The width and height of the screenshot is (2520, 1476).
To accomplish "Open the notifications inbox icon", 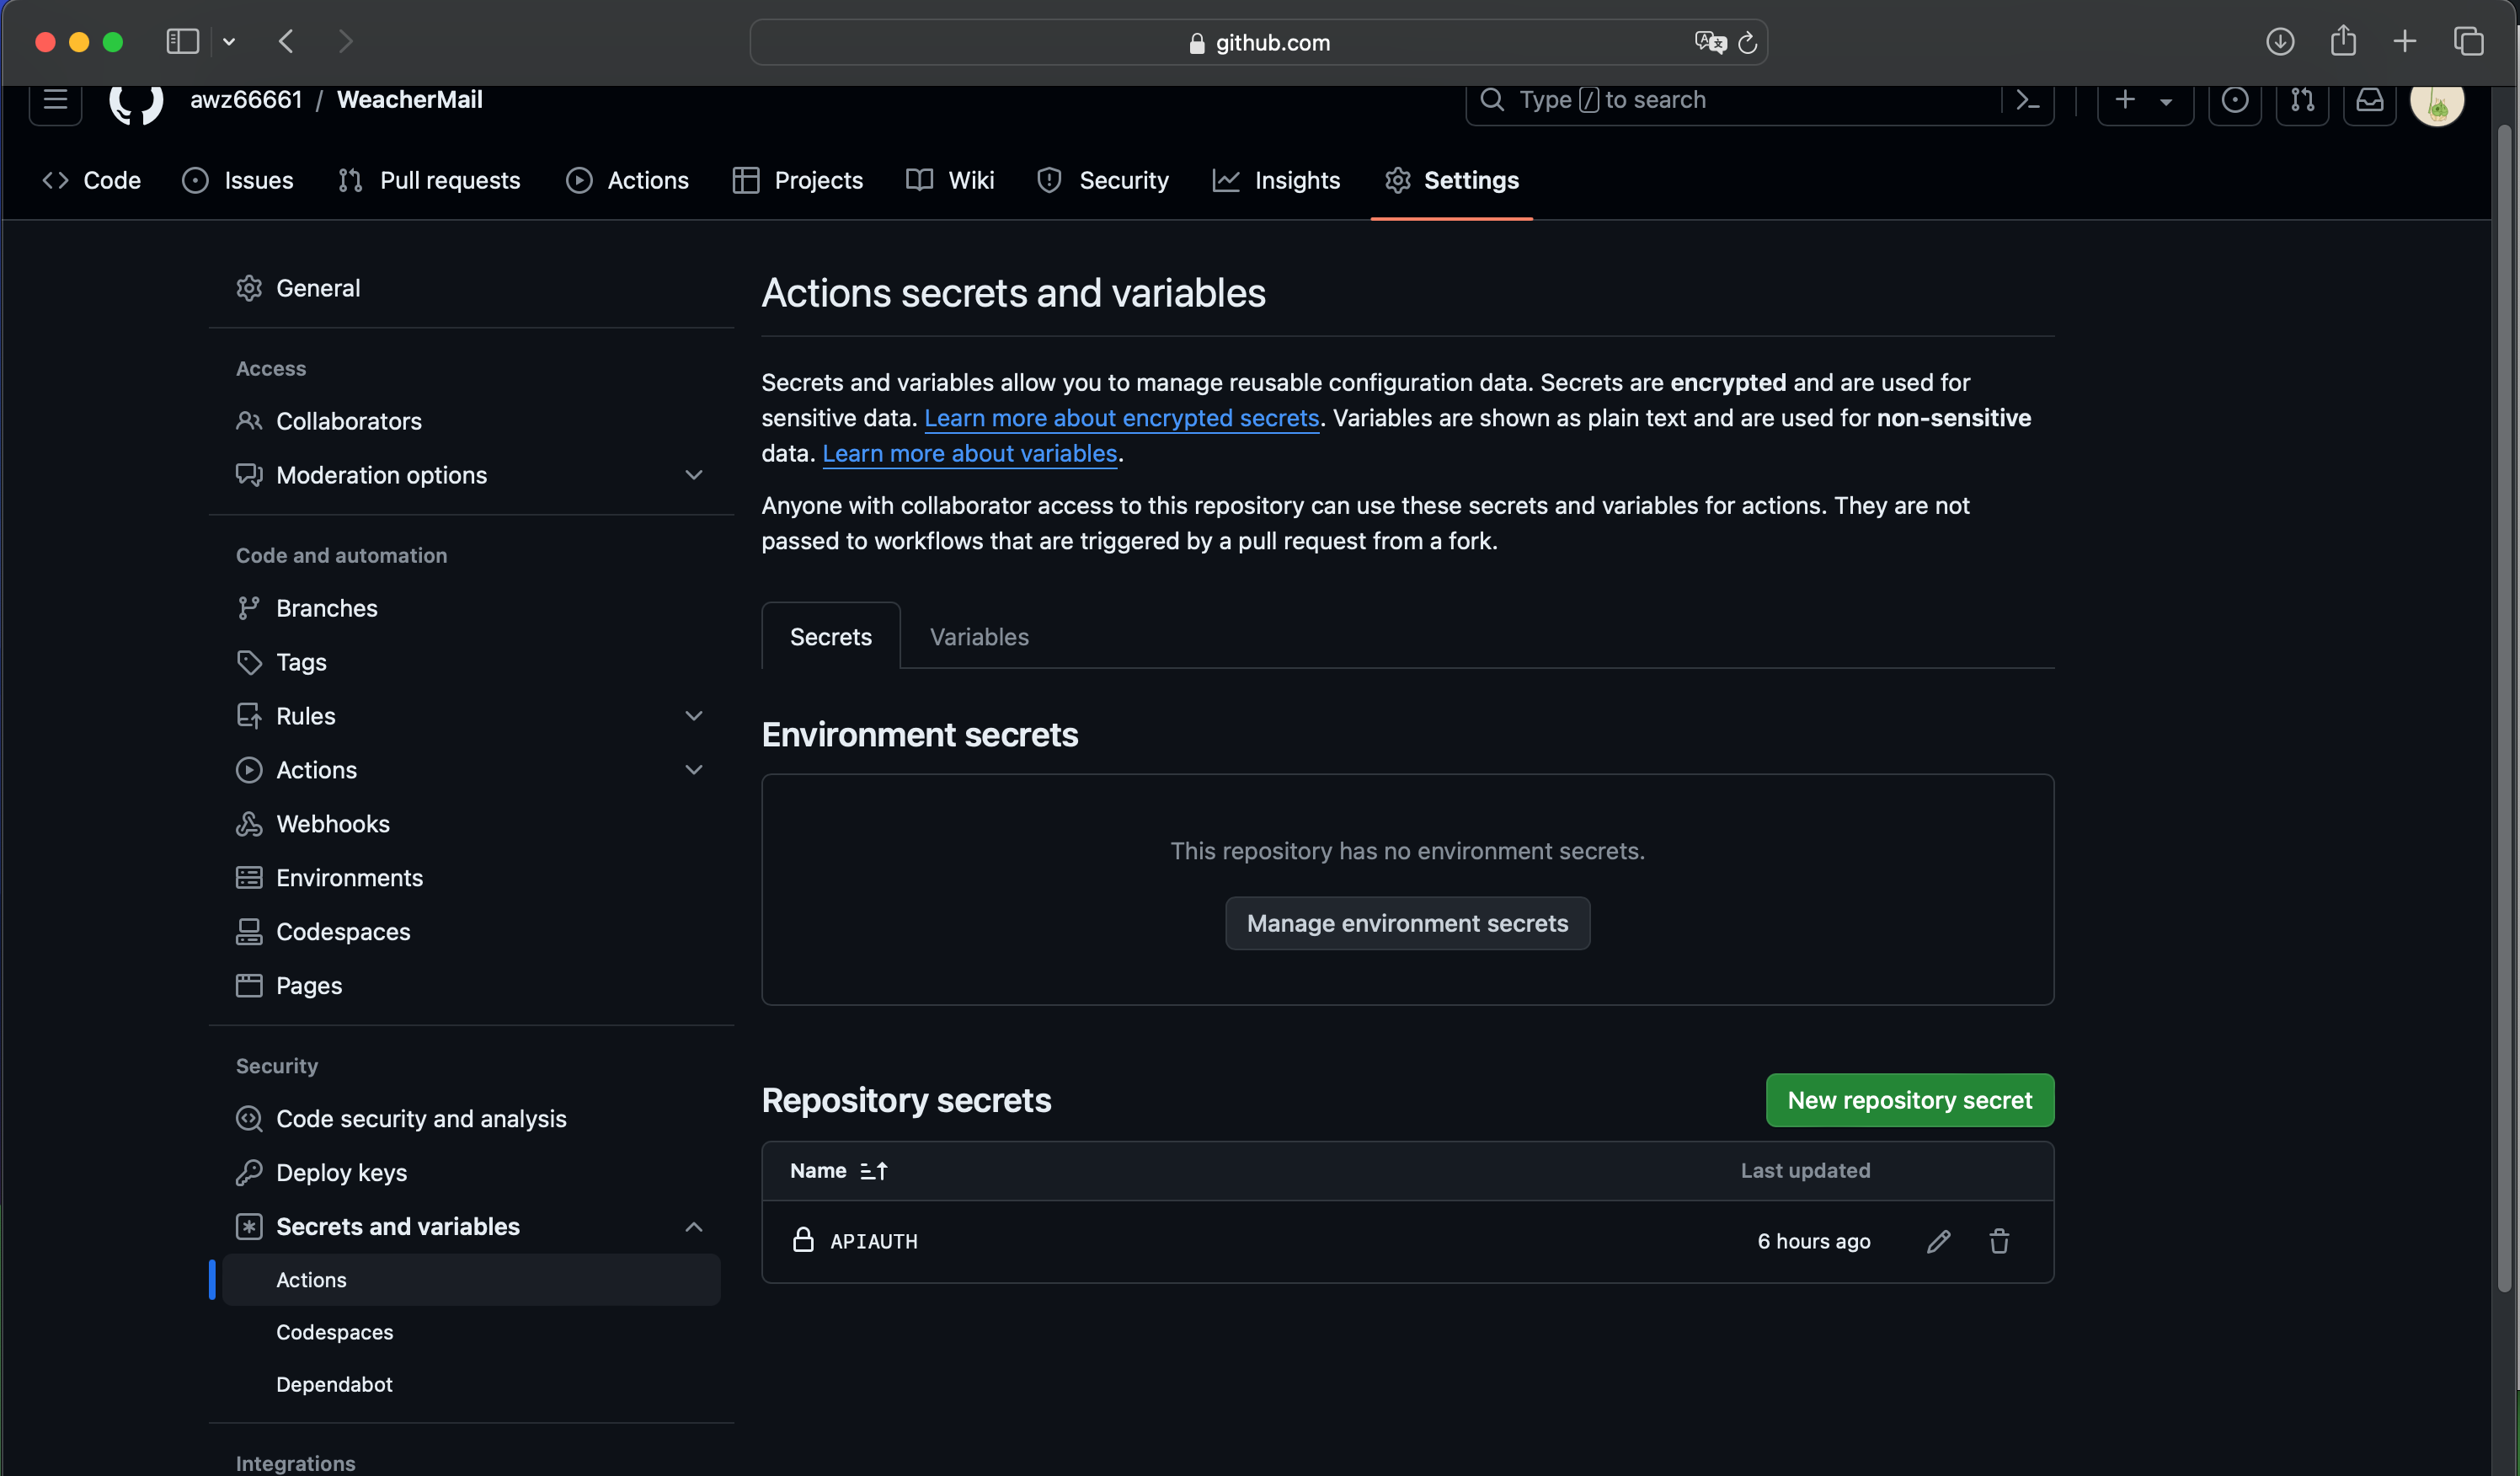I will (2370, 100).
